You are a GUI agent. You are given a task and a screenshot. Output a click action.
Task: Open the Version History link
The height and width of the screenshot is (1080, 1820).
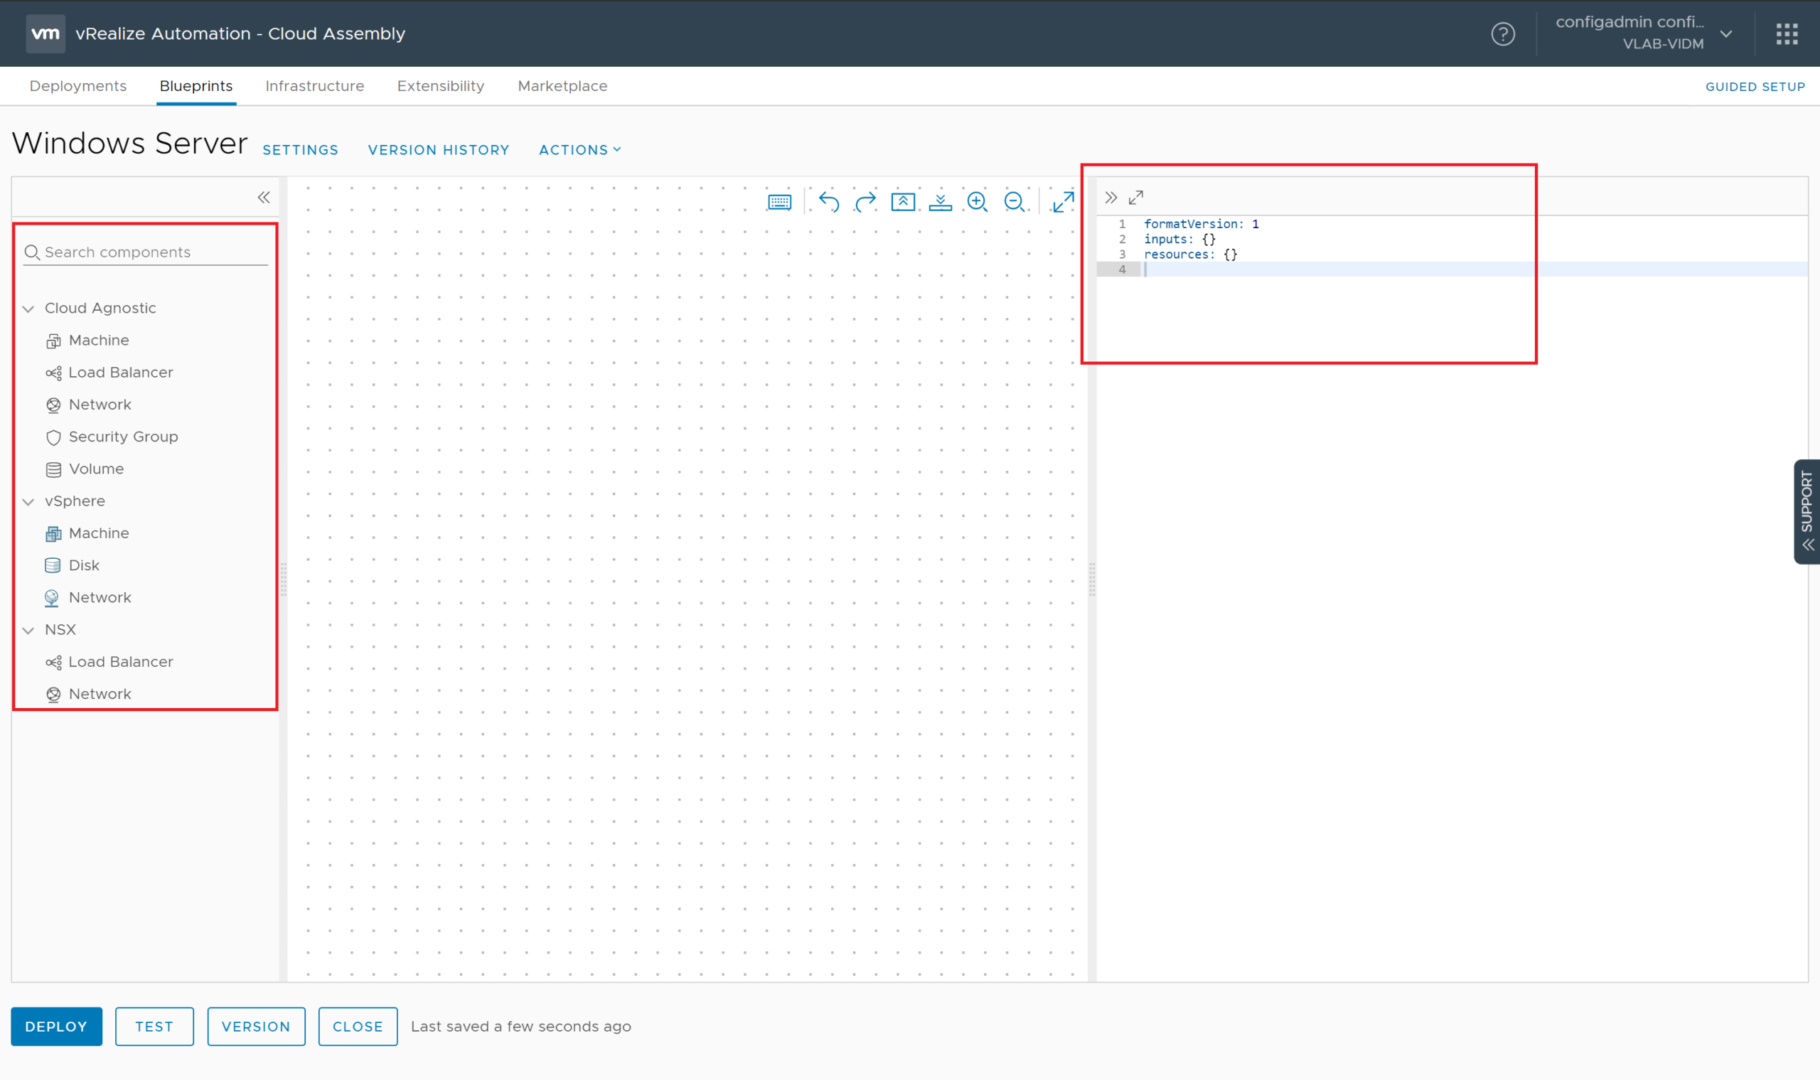tap(438, 150)
